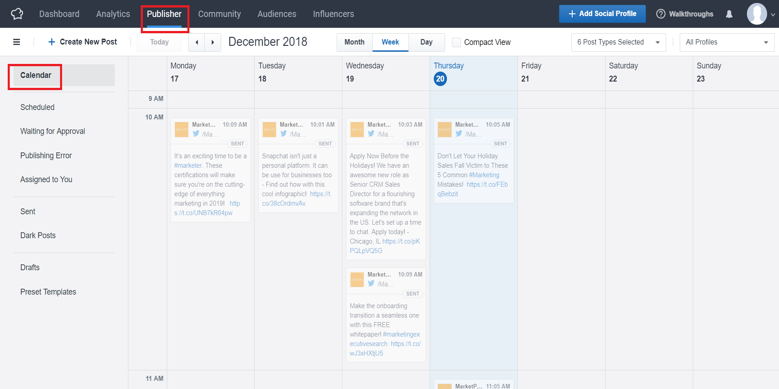Click Create New Post plus icon
Image resolution: width=779 pixels, height=389 pixels.
(x=51, y=42)
